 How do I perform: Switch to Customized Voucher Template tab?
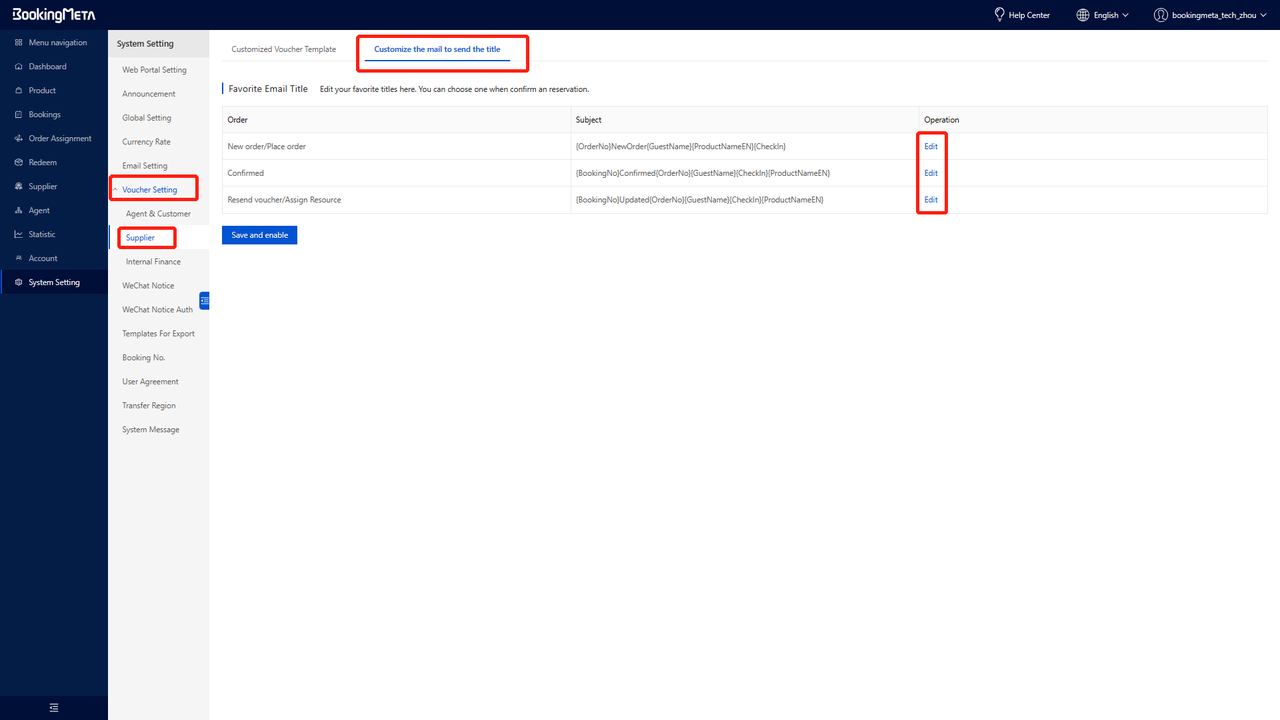click(284, 49)
